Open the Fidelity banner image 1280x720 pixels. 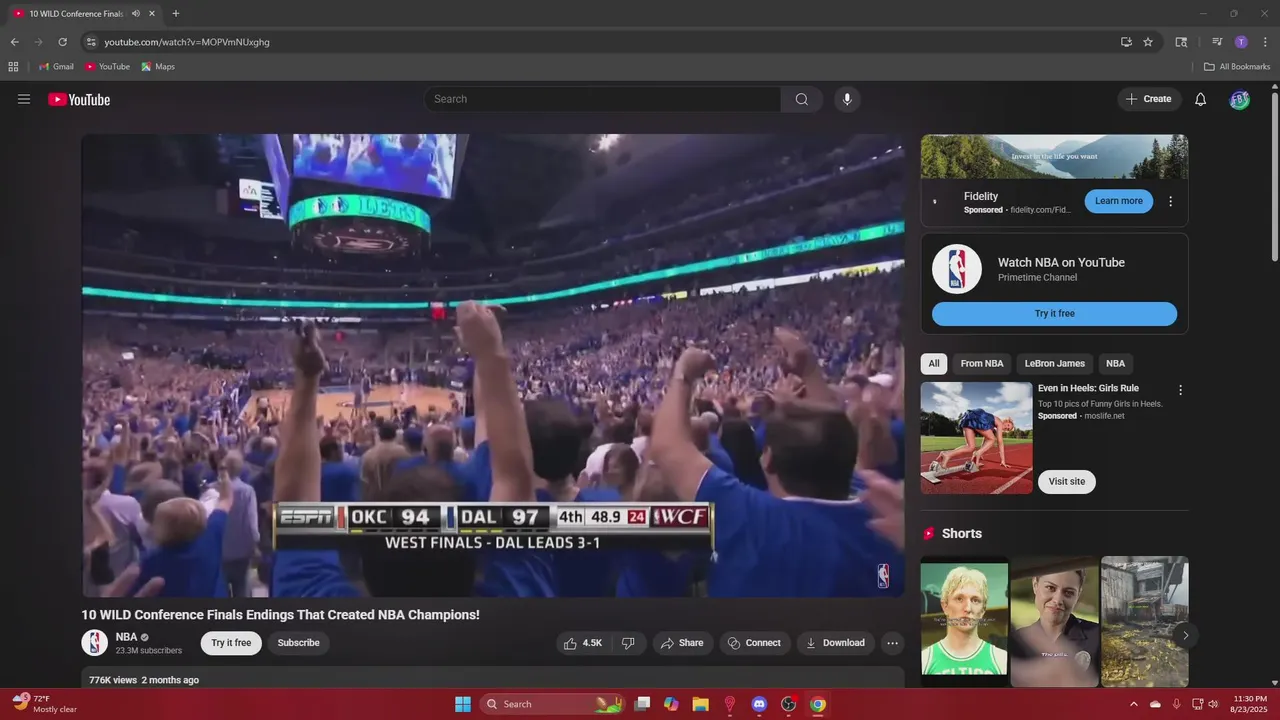(x=1054, y=157)
